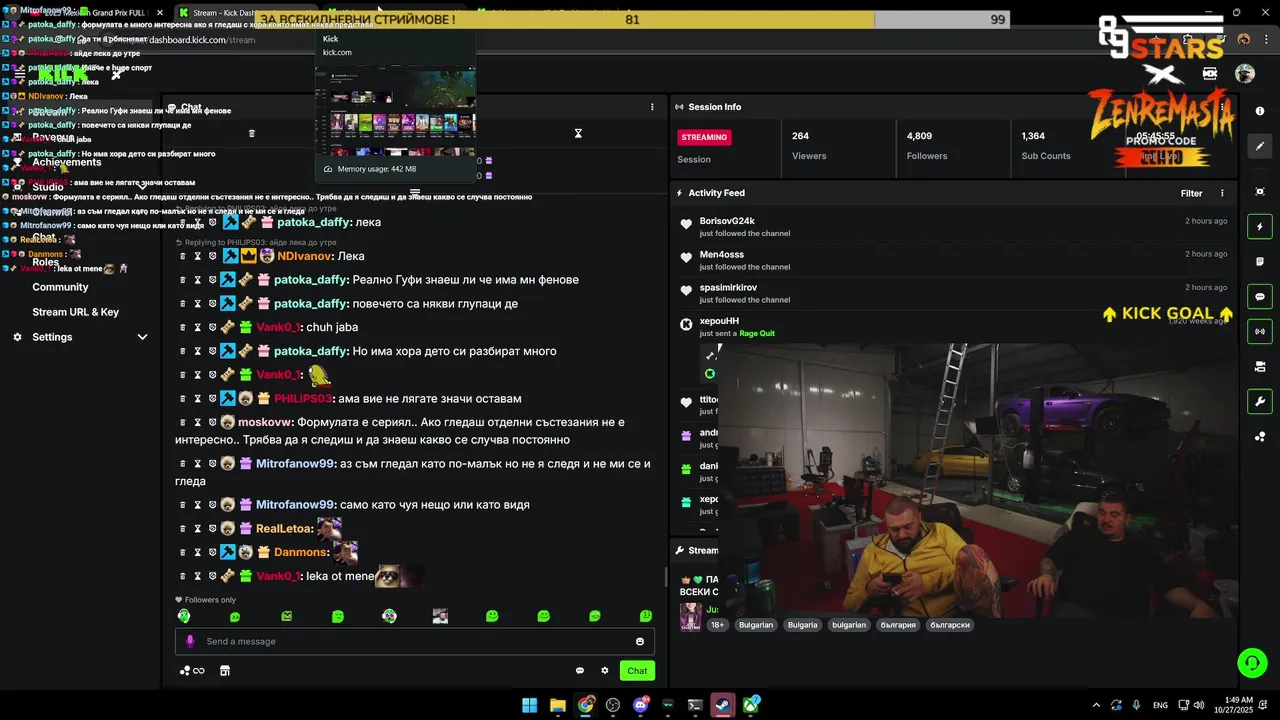Open the Windows Start menu

pos(529,705)
